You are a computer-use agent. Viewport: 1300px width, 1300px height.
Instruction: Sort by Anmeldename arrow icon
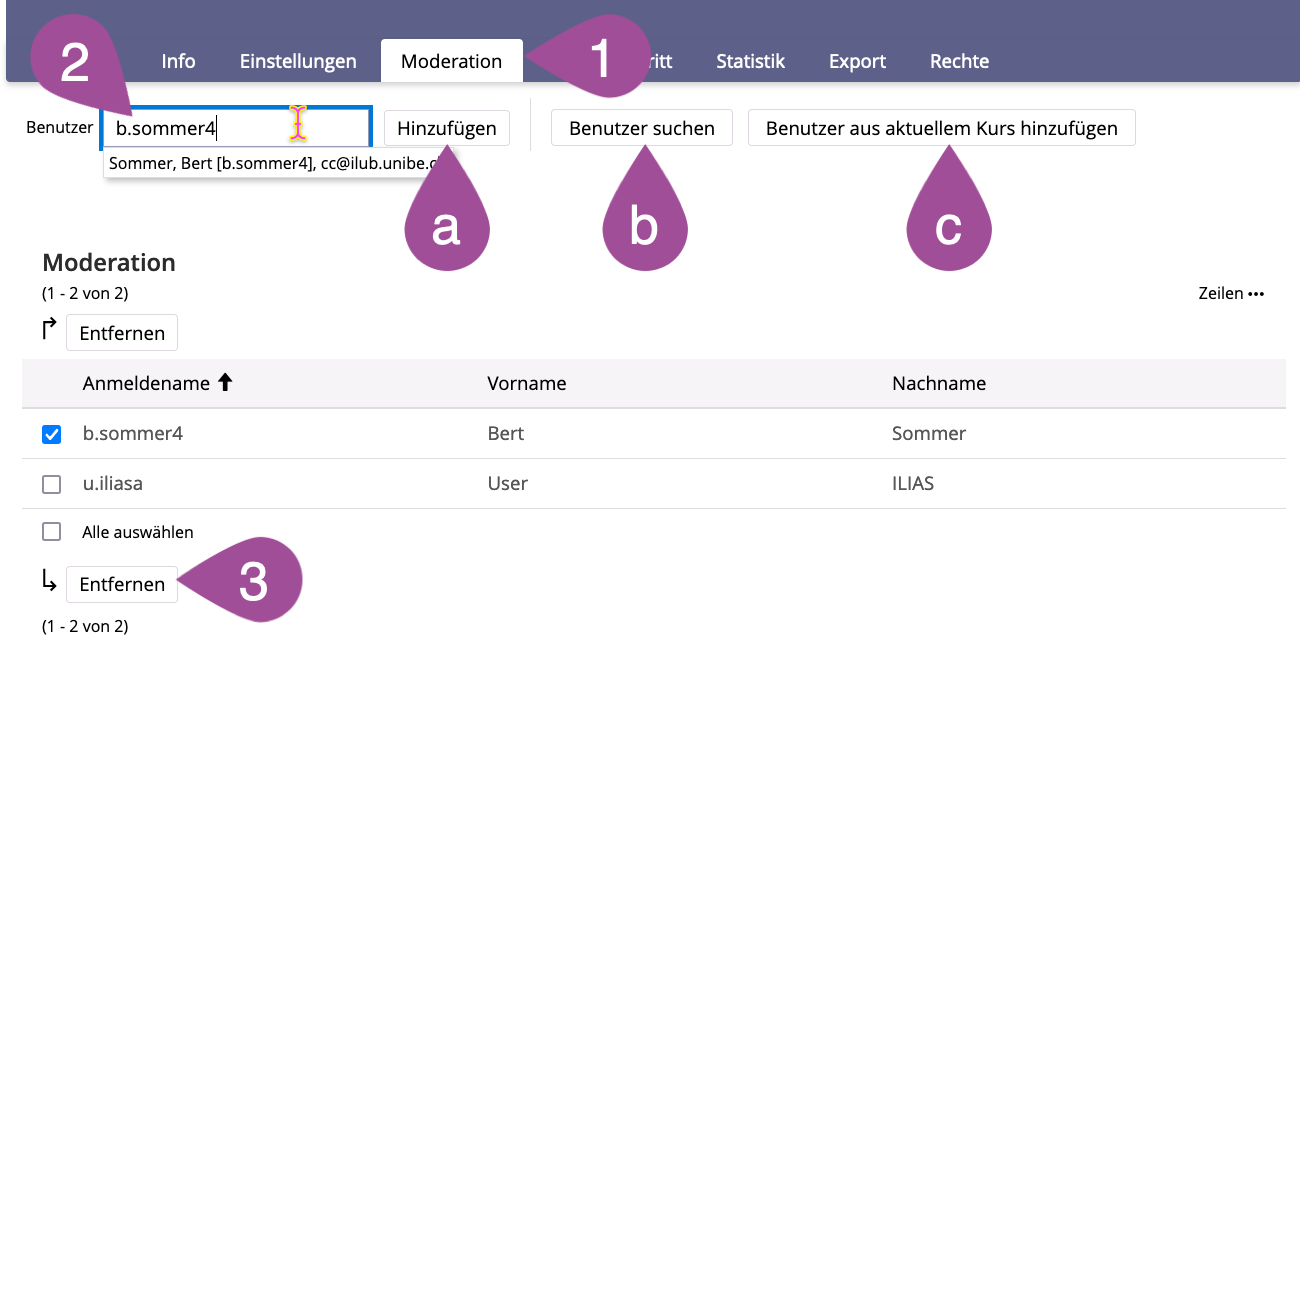pyautogui.click(x=225, y=382)
